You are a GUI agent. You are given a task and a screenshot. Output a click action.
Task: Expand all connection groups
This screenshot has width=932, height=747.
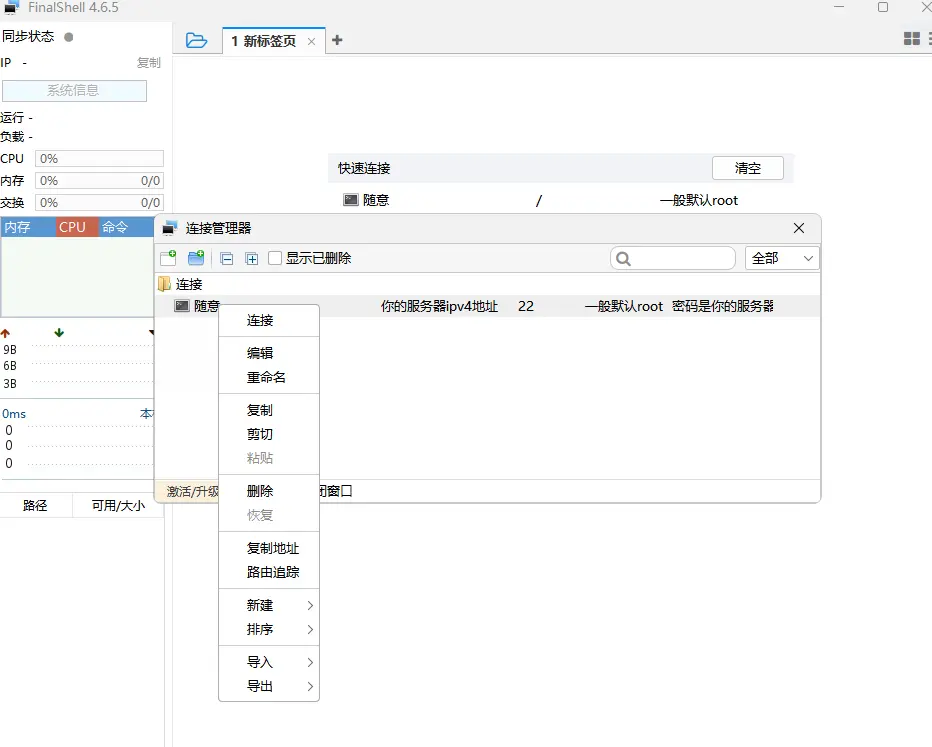[251, 258]
